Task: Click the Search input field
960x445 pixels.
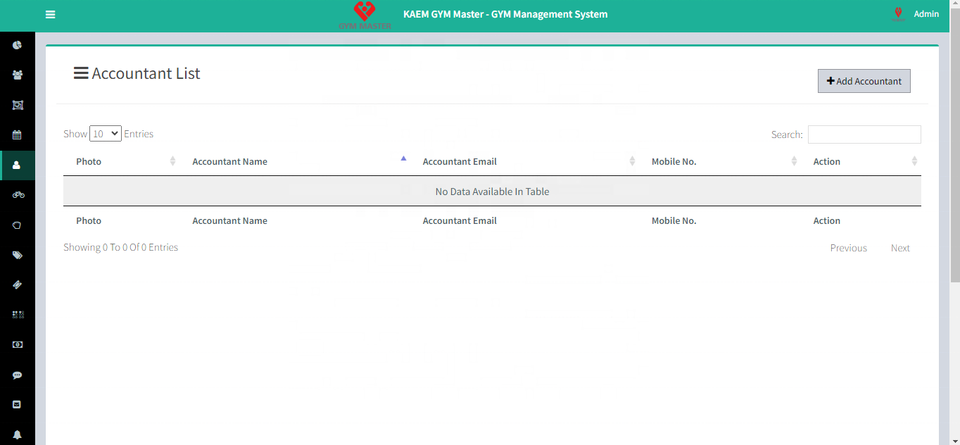Action: (x=864, y=134)
